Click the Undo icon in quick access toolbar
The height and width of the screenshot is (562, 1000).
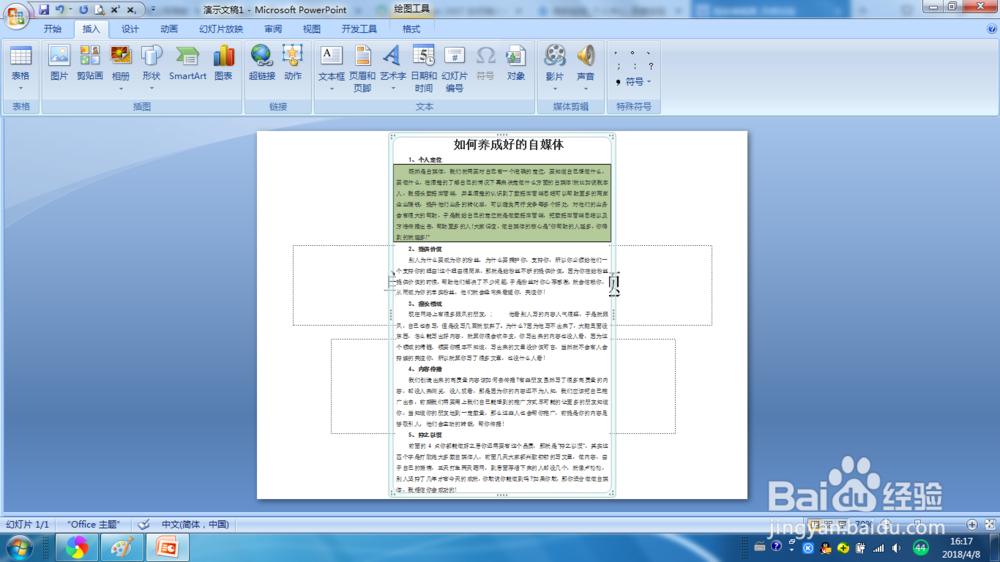(60, 10)
